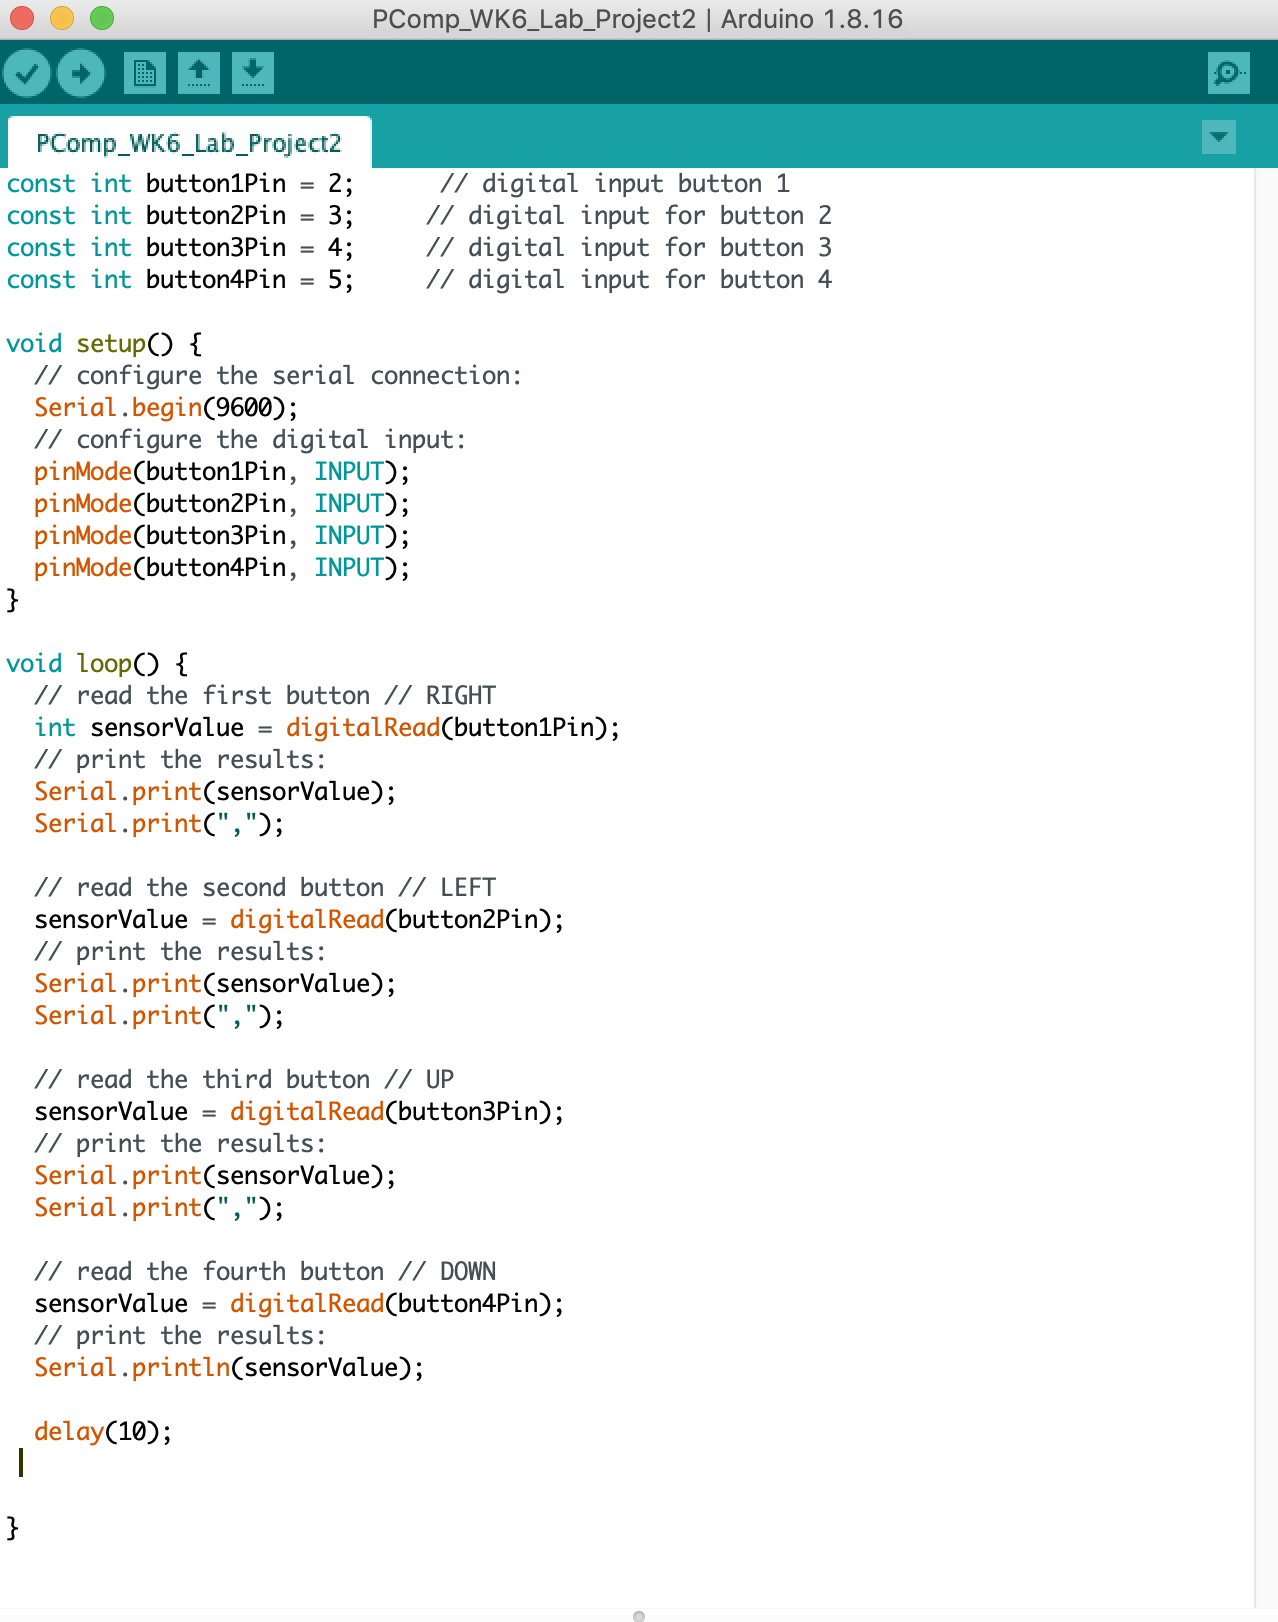
Task: Click on the void setup() declaration
Action: pos(104,344)
